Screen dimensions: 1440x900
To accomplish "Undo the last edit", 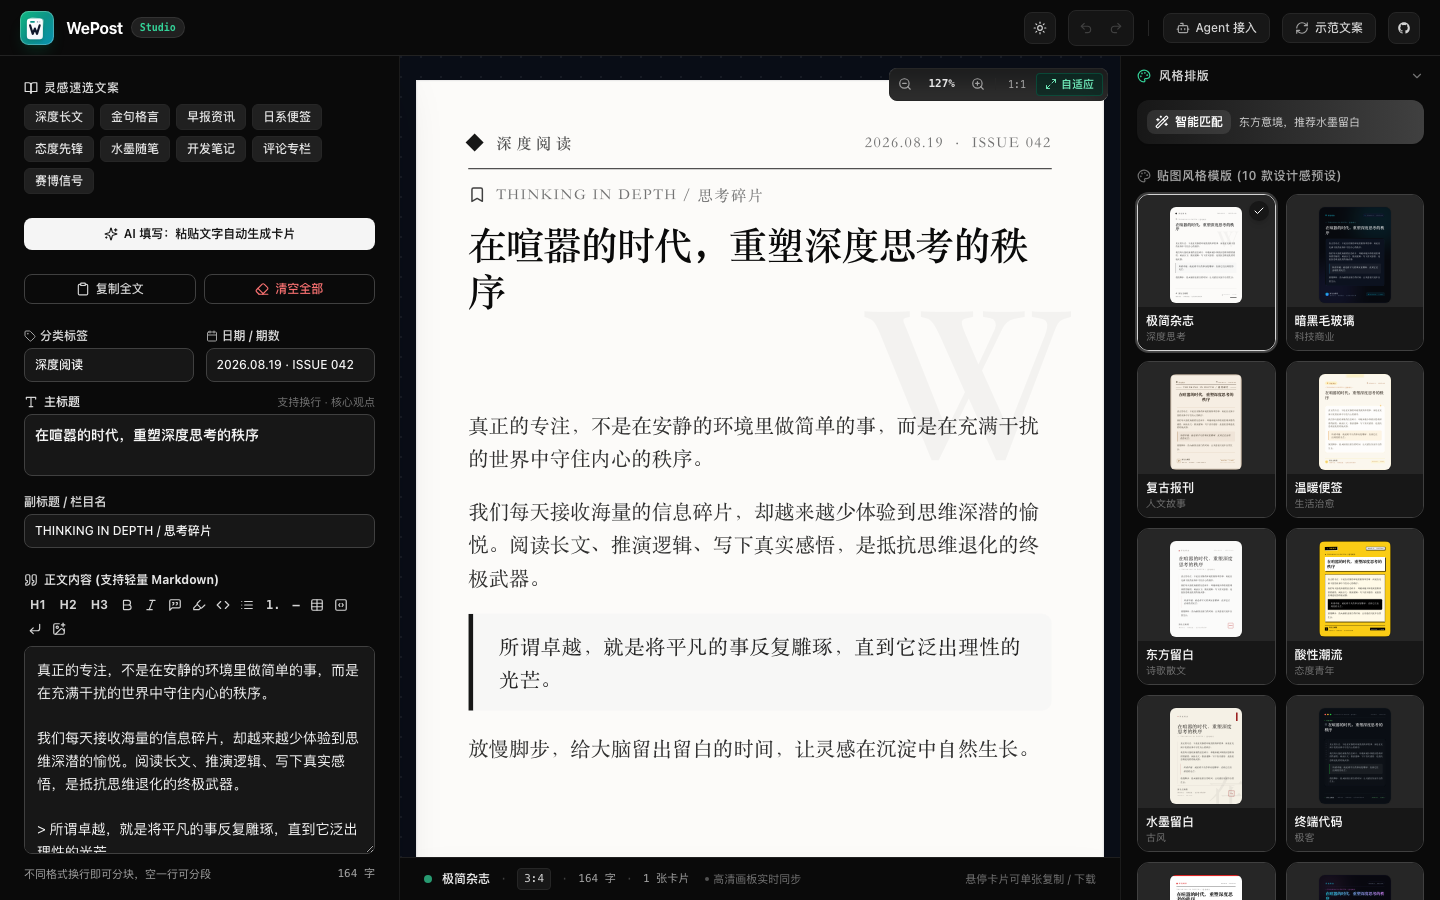I will (1086, 28).
